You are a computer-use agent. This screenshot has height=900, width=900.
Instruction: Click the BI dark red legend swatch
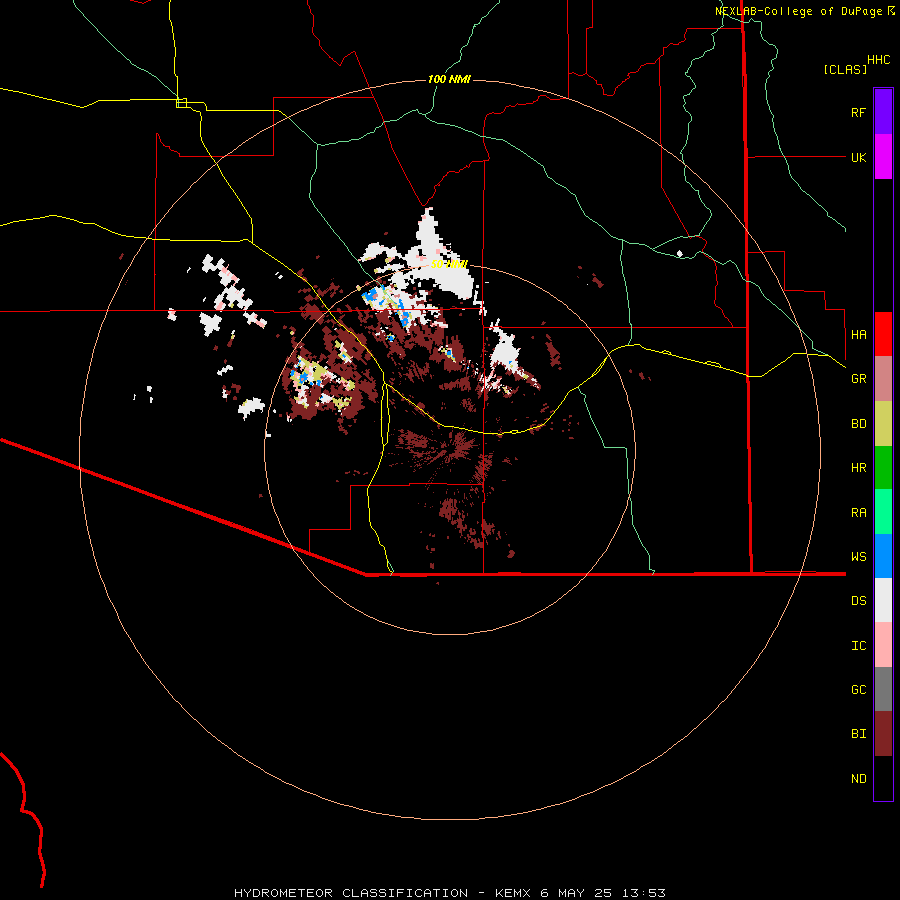pos(883,734)
